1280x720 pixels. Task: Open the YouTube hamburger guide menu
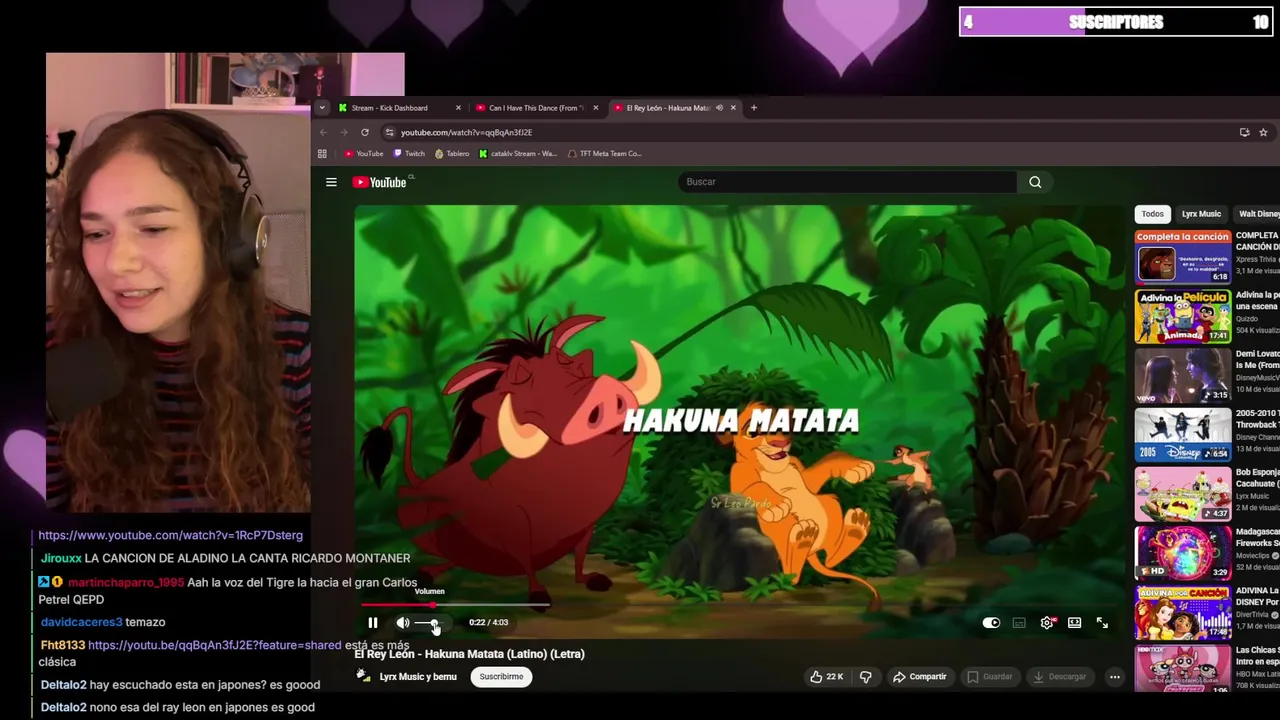coord(331,182)
